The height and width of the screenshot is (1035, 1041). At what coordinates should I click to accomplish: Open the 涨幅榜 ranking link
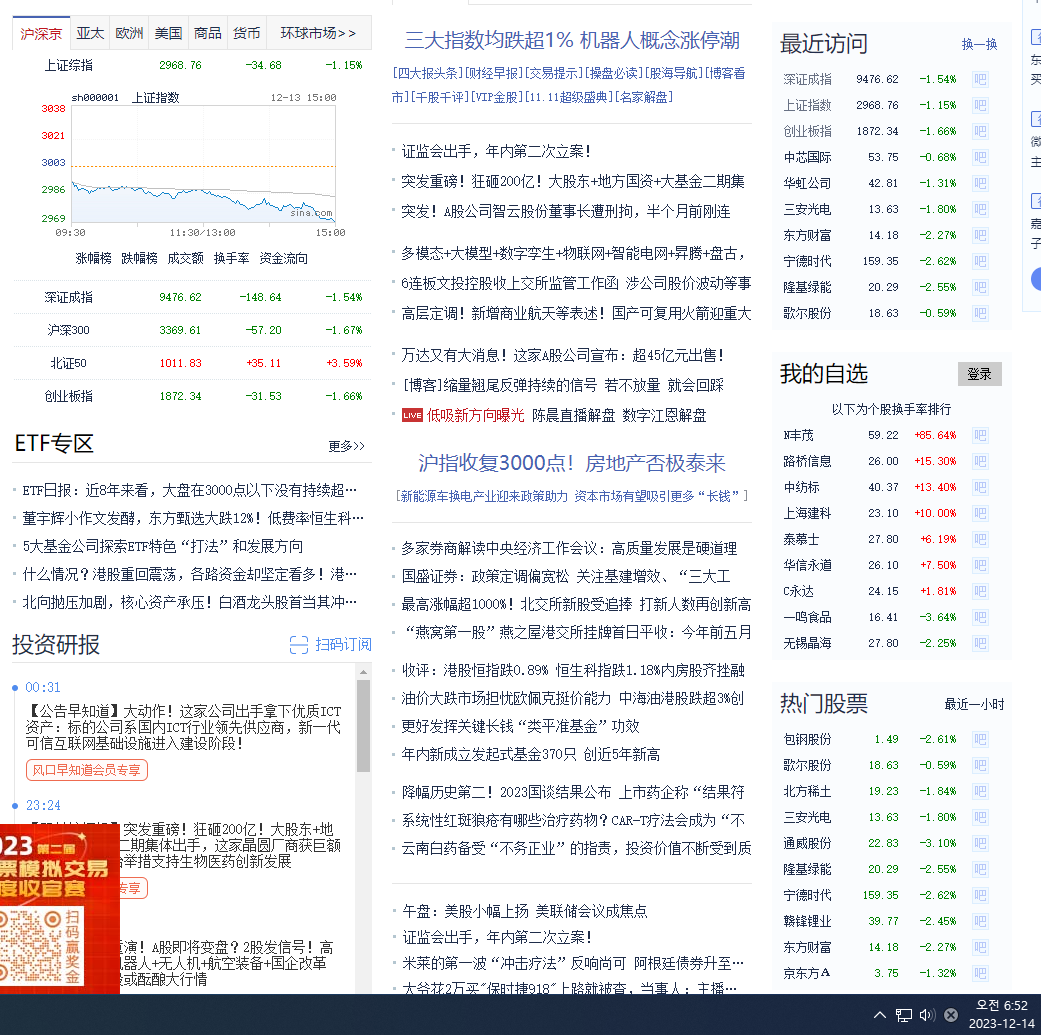(x=94, y=258)
